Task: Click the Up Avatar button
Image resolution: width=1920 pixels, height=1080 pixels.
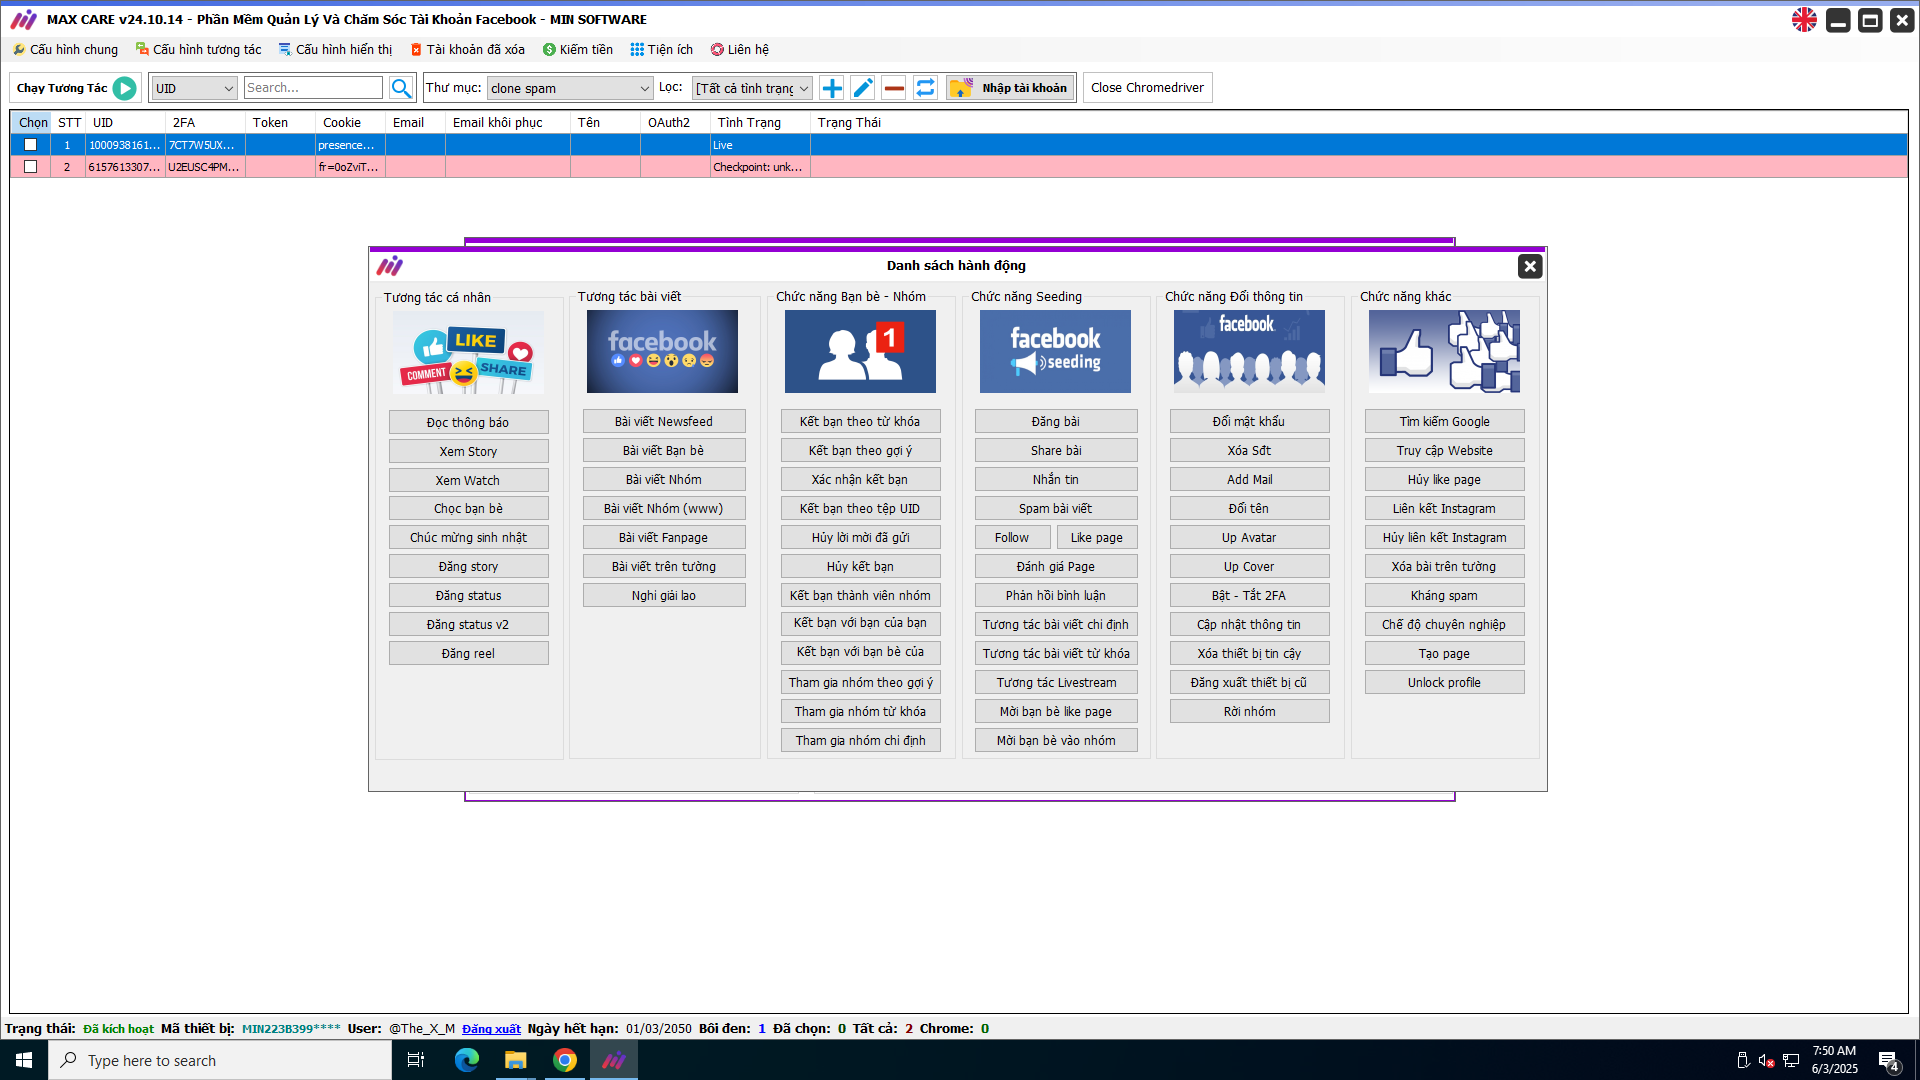Action: (1249, 537)
